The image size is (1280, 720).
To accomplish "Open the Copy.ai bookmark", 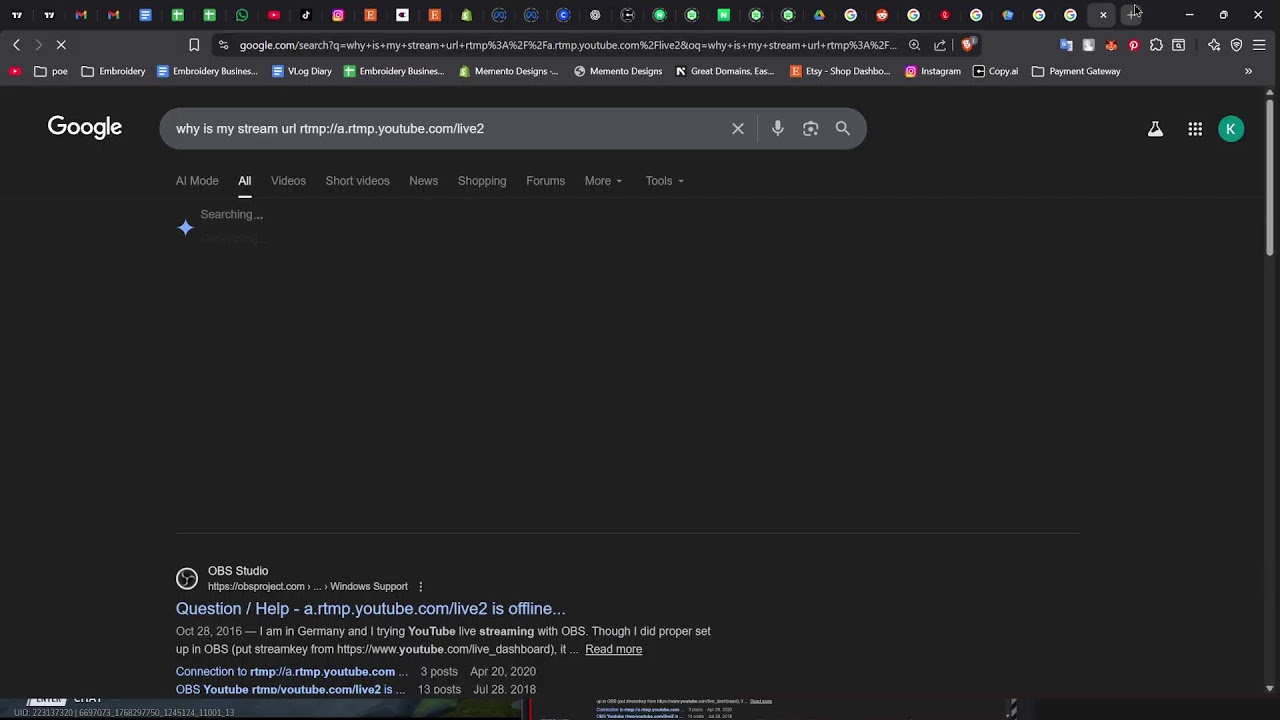I will (x=995, y=71).
